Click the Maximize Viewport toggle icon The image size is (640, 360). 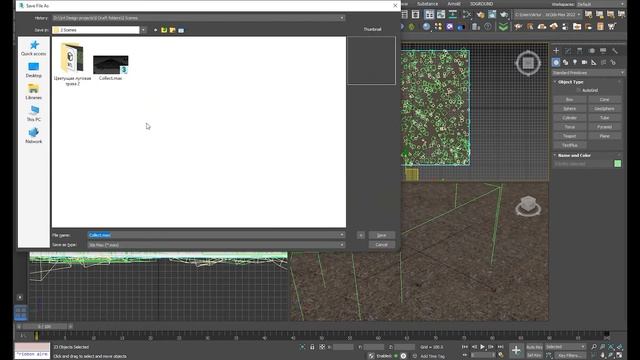[x=620, y=356]
